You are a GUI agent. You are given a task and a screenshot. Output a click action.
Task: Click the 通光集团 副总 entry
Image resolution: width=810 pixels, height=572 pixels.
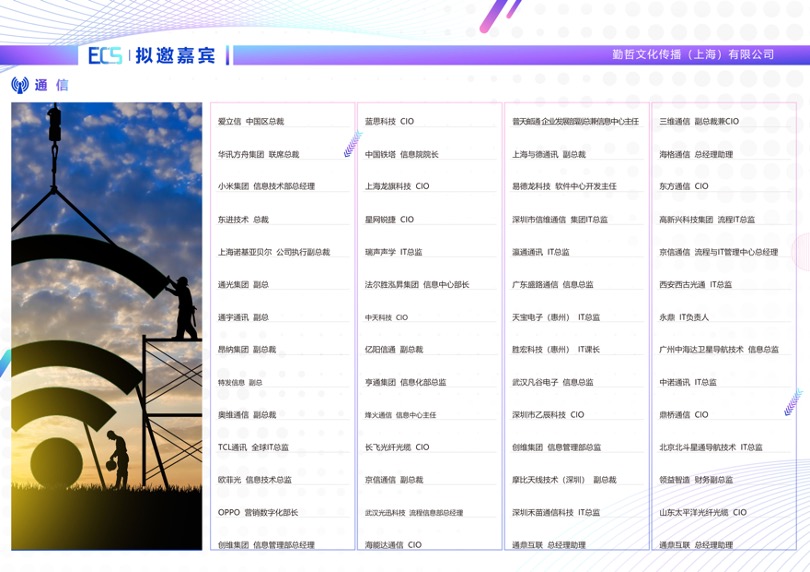243,284
